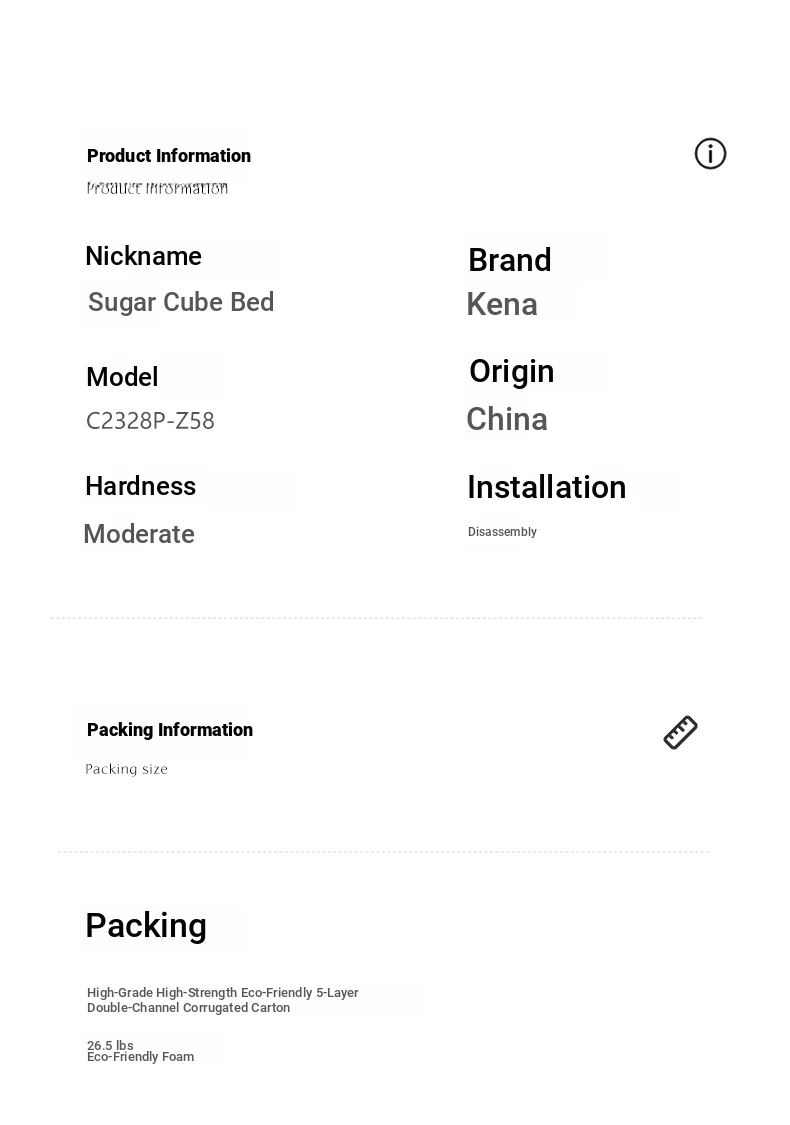This screenshot has height=1125, width=790.
Task: Select the Corrugated Carton description text
Action: coord(222,1000)
